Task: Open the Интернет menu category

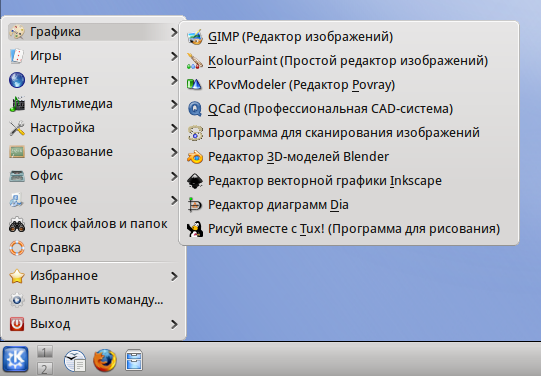Action: (93, 80)
